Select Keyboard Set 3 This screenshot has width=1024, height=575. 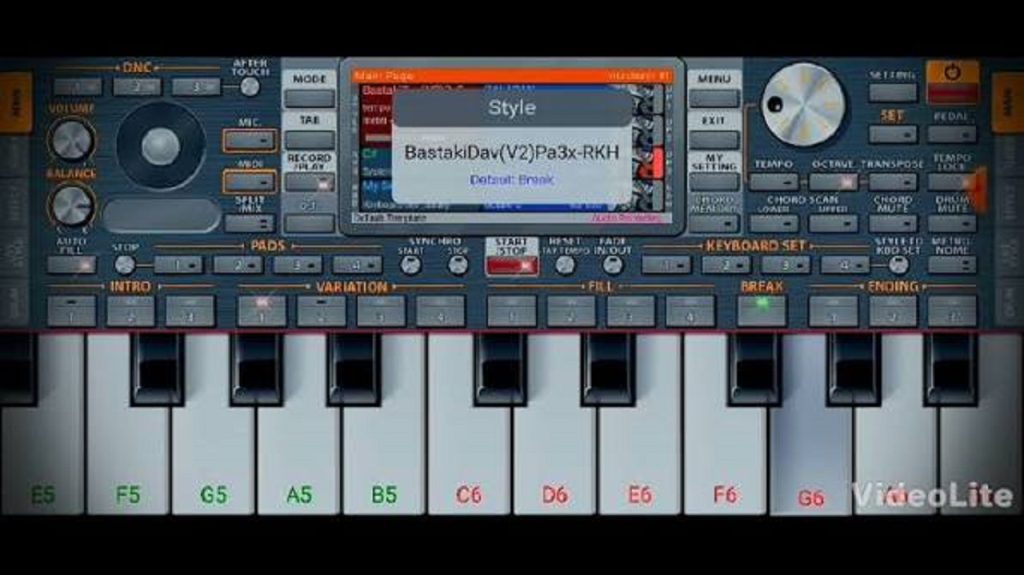tap(785, 265)
